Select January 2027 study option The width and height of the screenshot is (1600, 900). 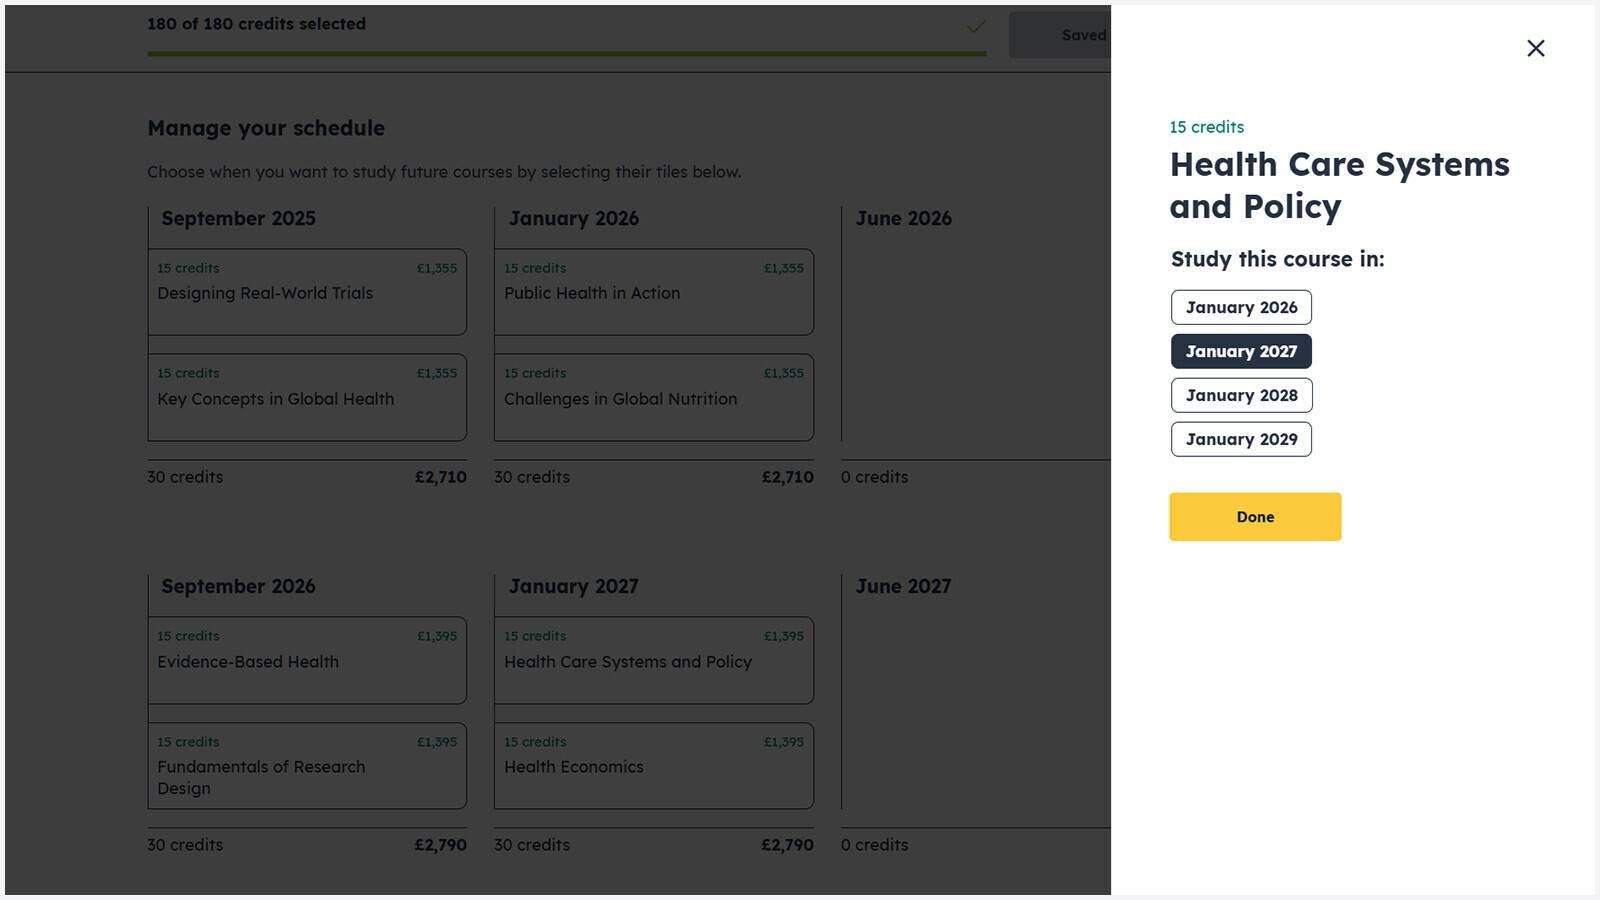[x=1241, y=351]
